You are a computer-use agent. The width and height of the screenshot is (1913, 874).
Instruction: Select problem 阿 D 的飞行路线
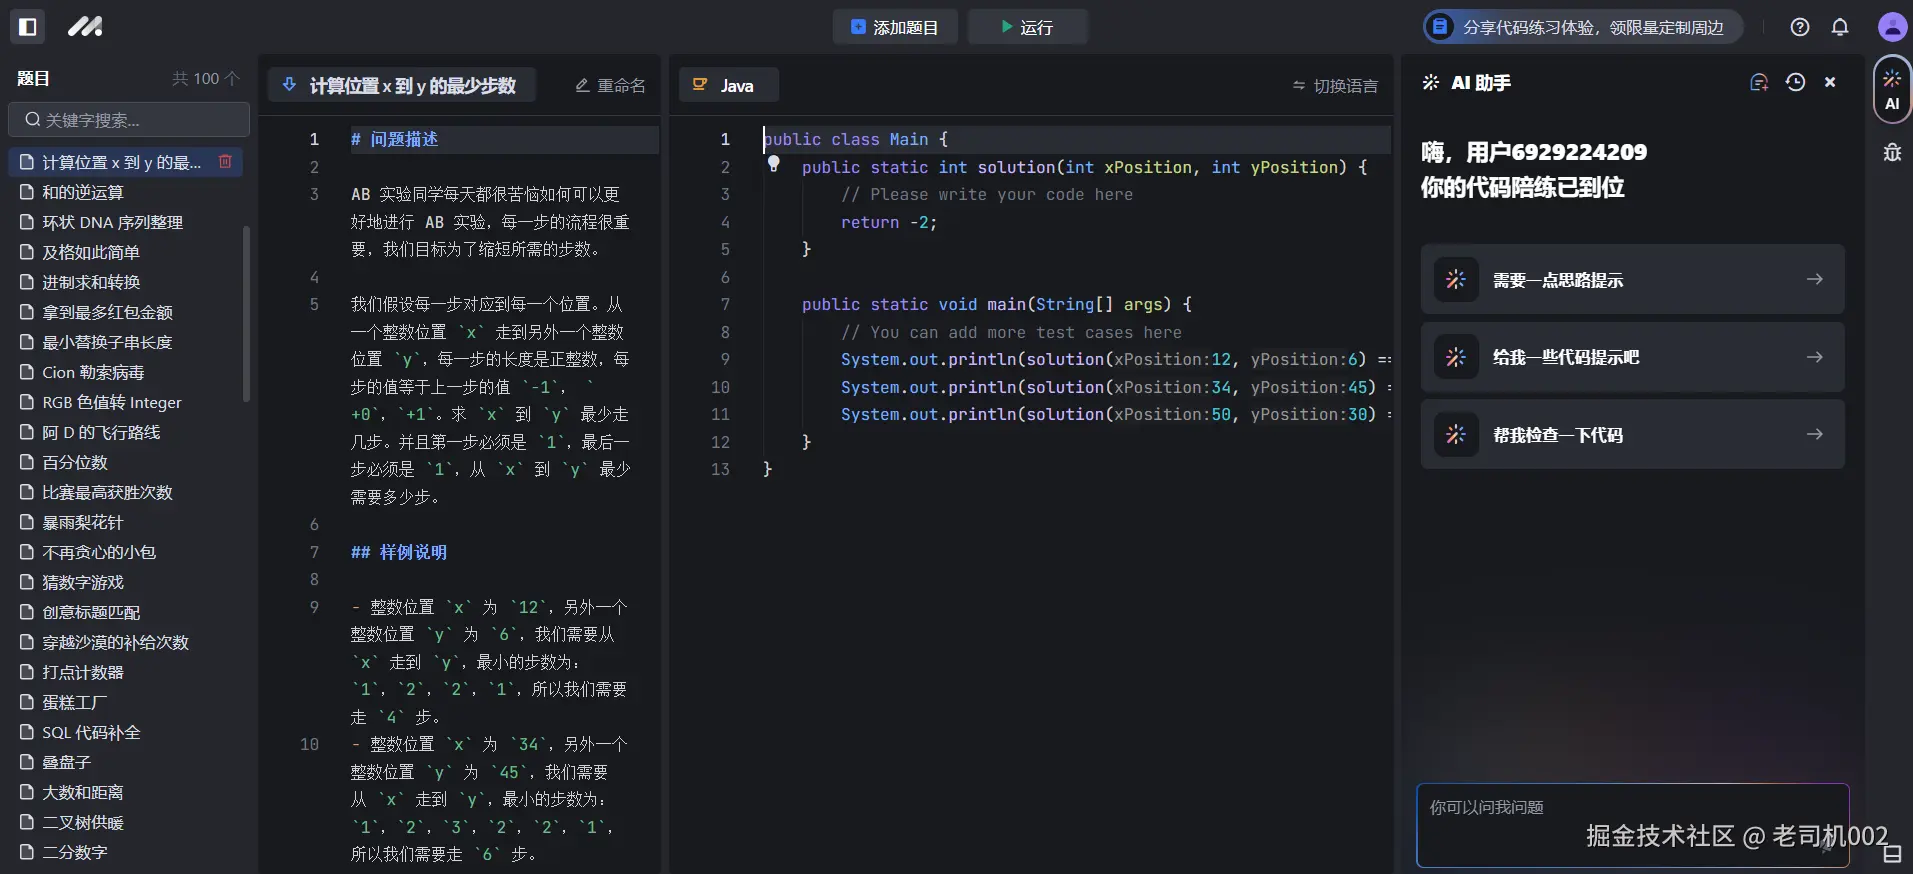tap(126, 432)
